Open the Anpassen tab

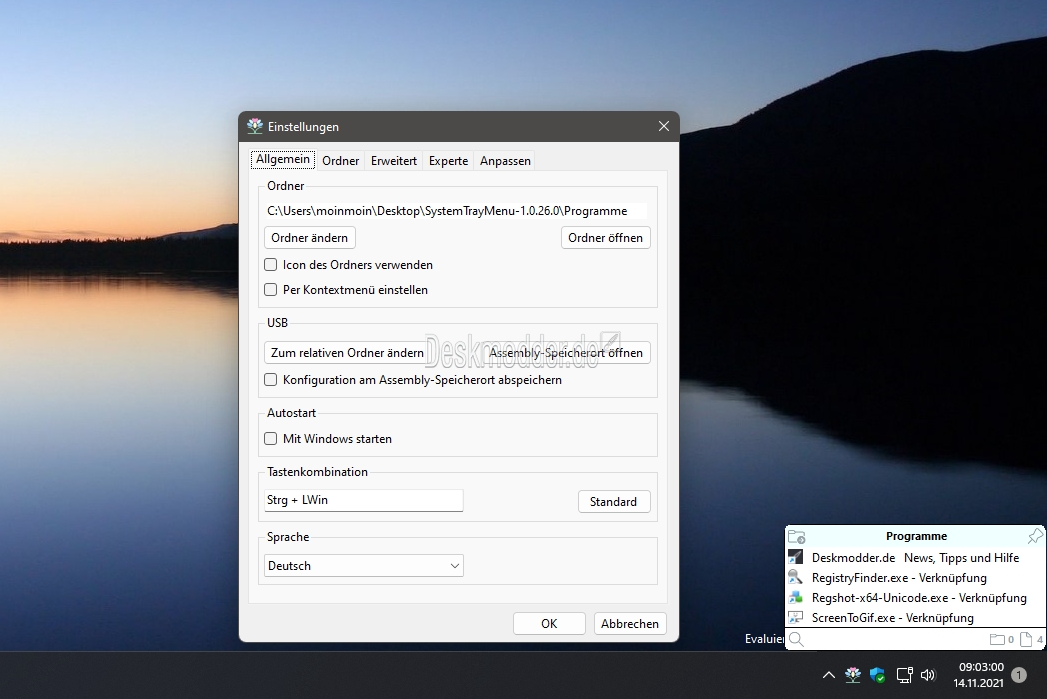(505, 161)
